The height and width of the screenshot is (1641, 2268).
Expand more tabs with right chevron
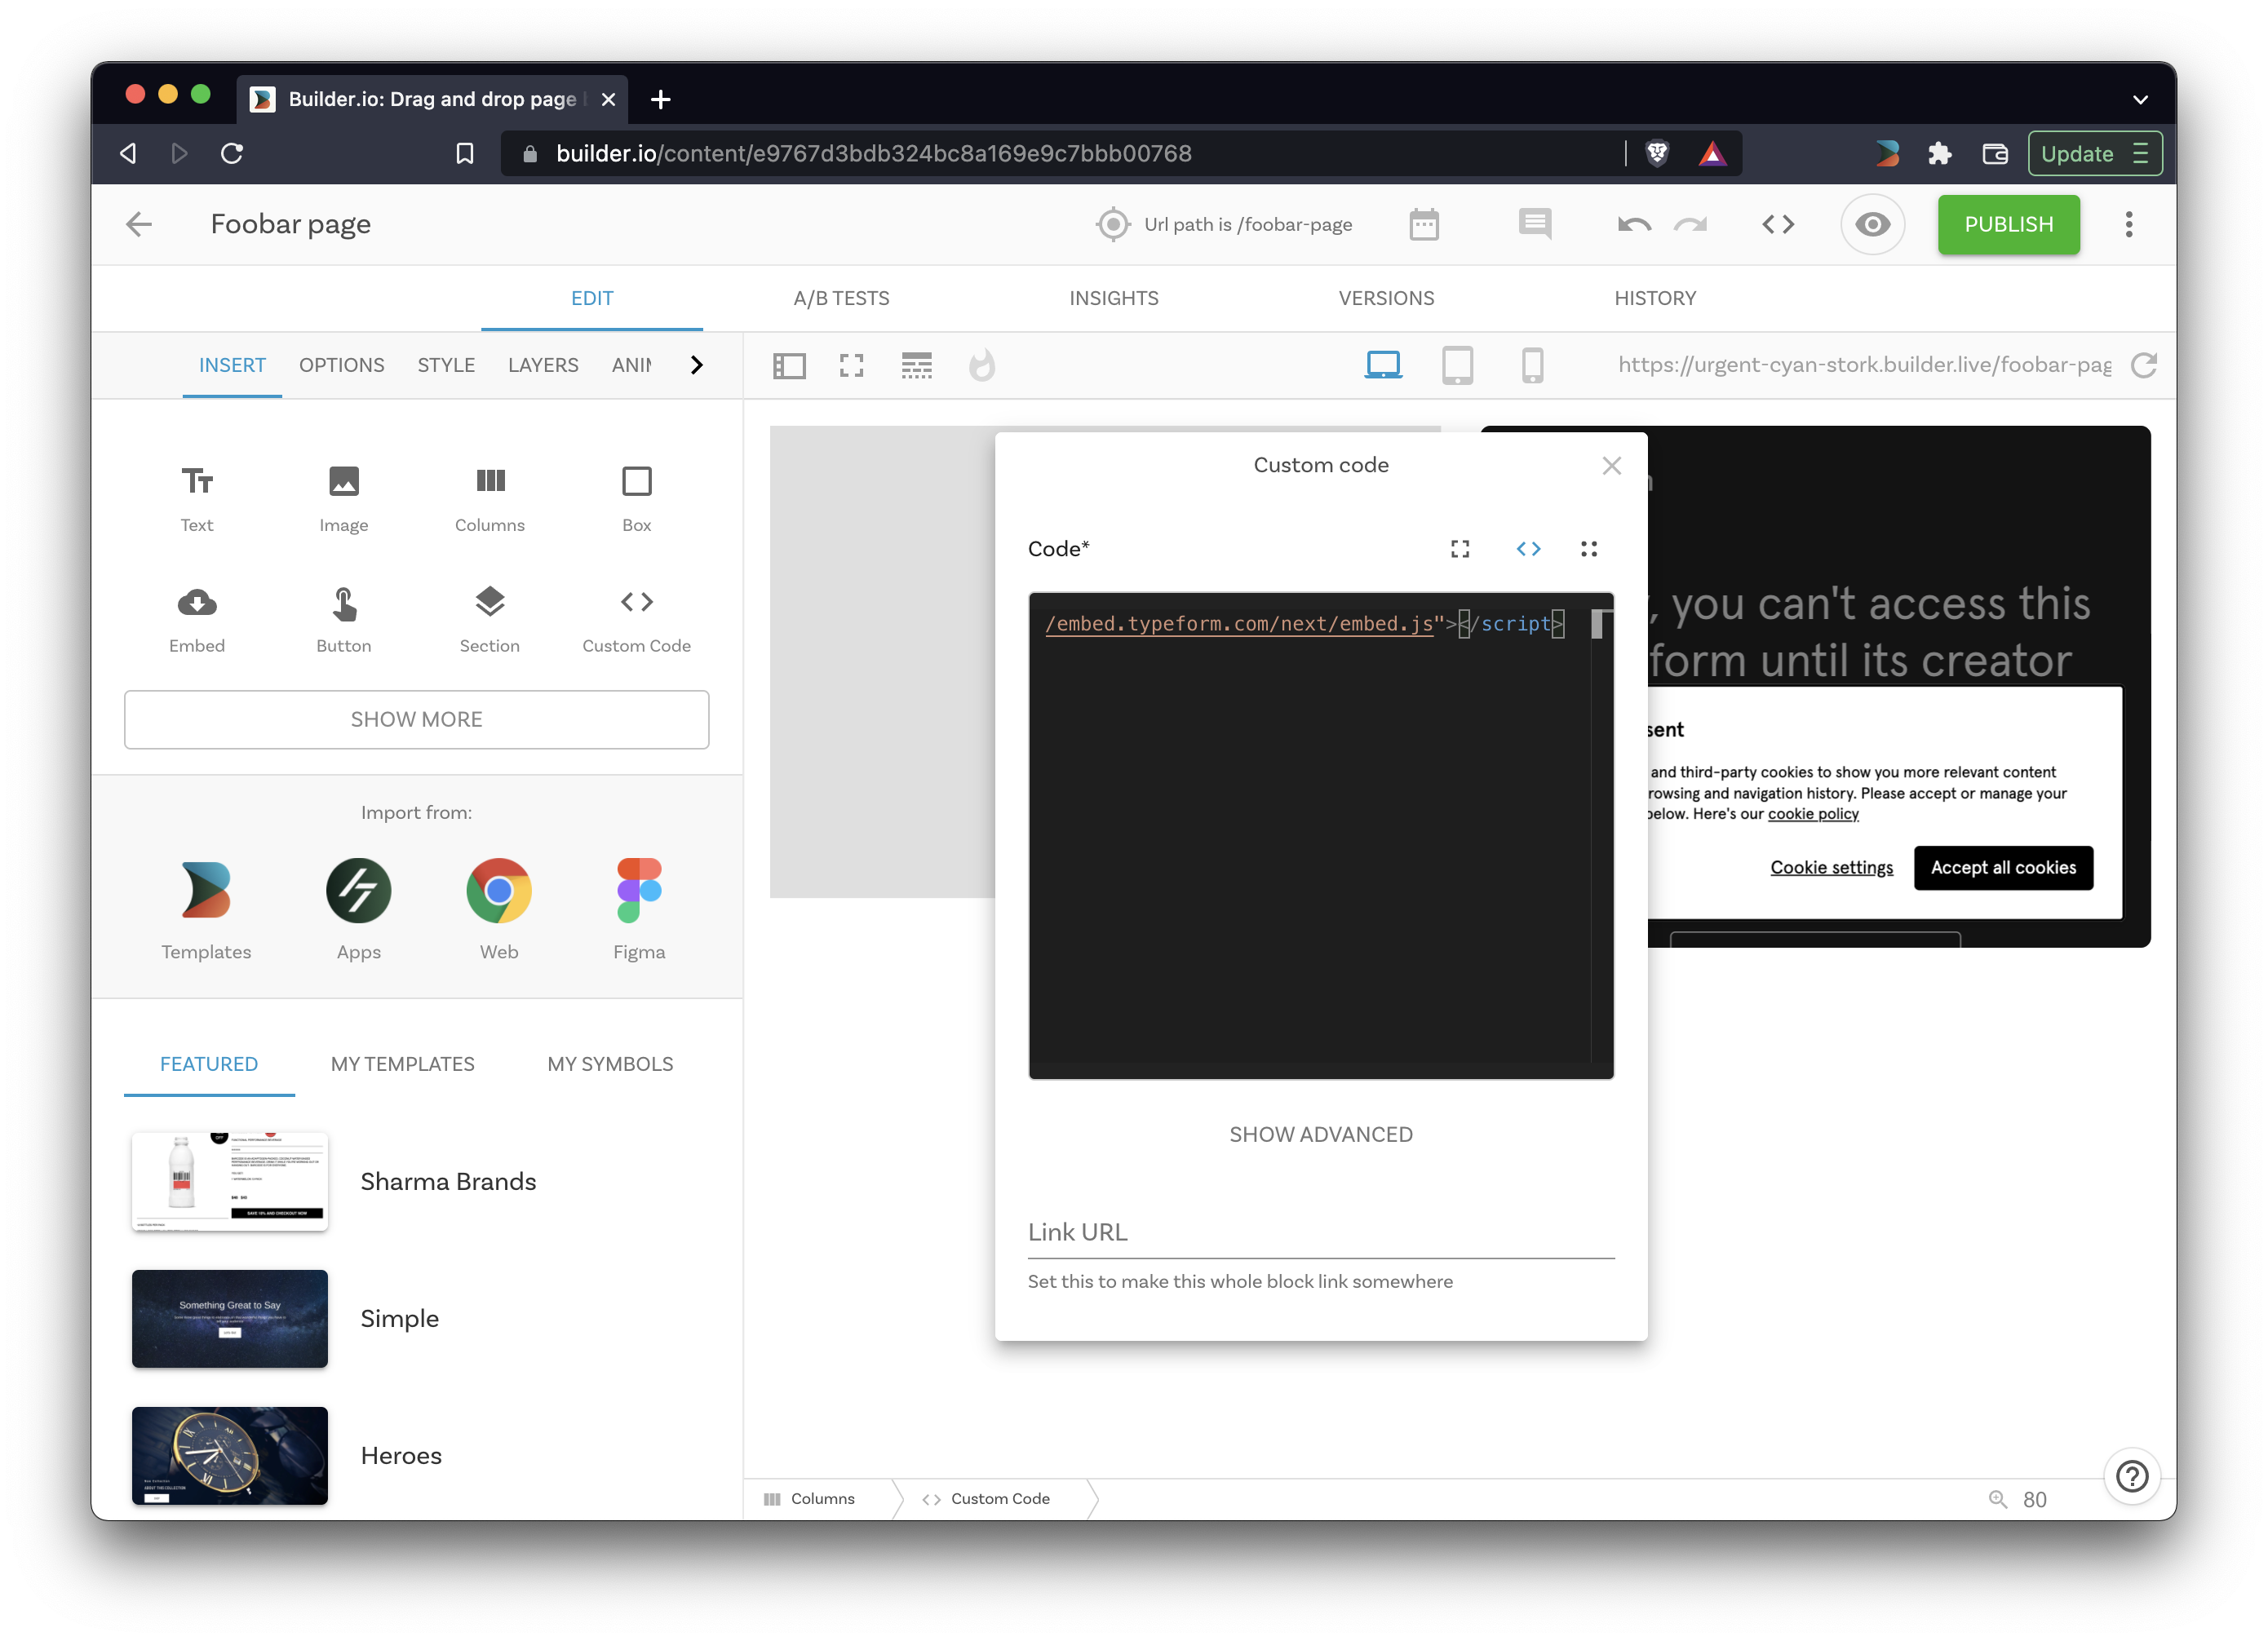coord(697,365)
